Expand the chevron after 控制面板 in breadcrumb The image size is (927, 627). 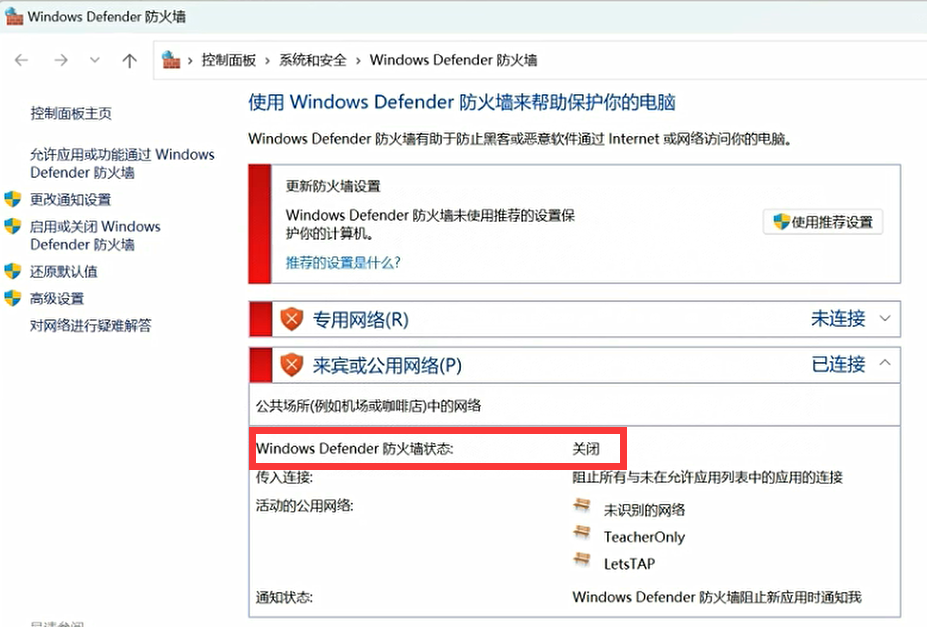267,60
